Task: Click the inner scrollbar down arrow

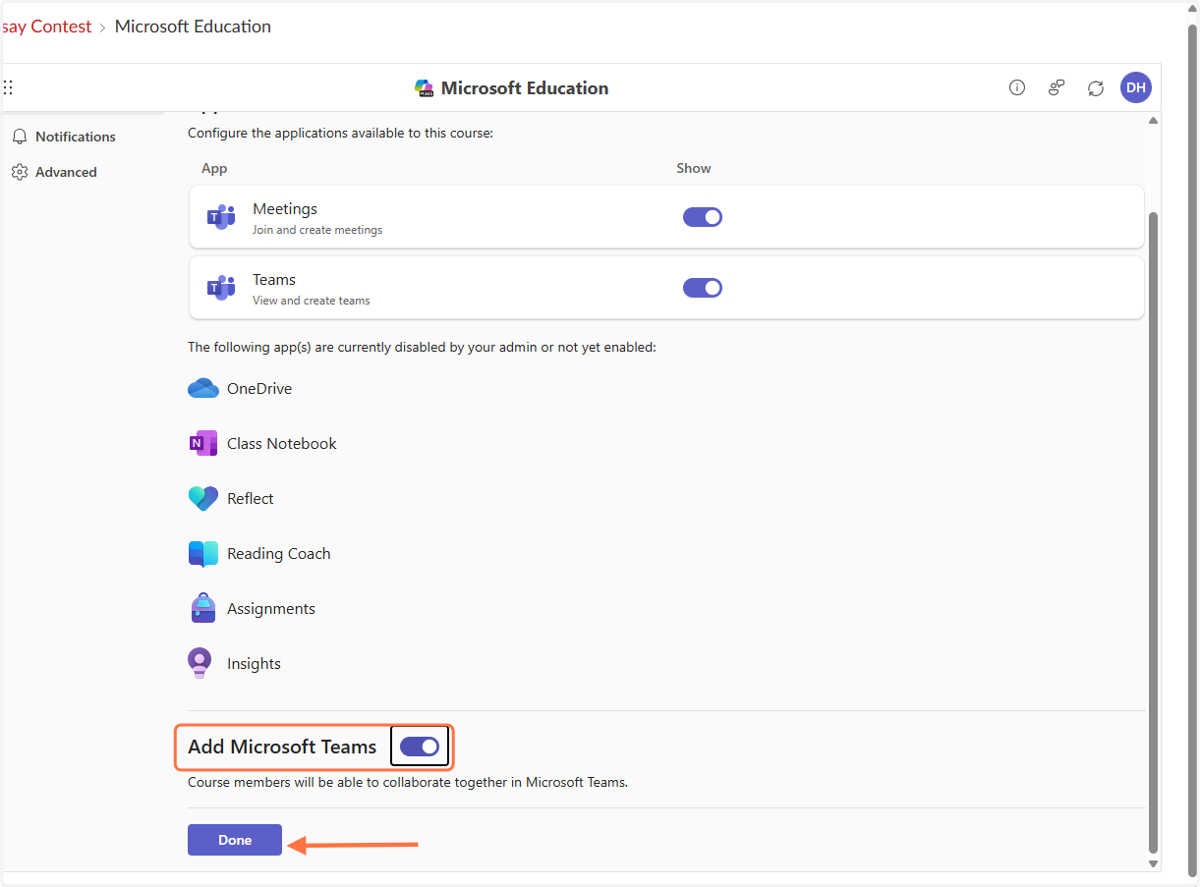Action: pos(1153,863)
